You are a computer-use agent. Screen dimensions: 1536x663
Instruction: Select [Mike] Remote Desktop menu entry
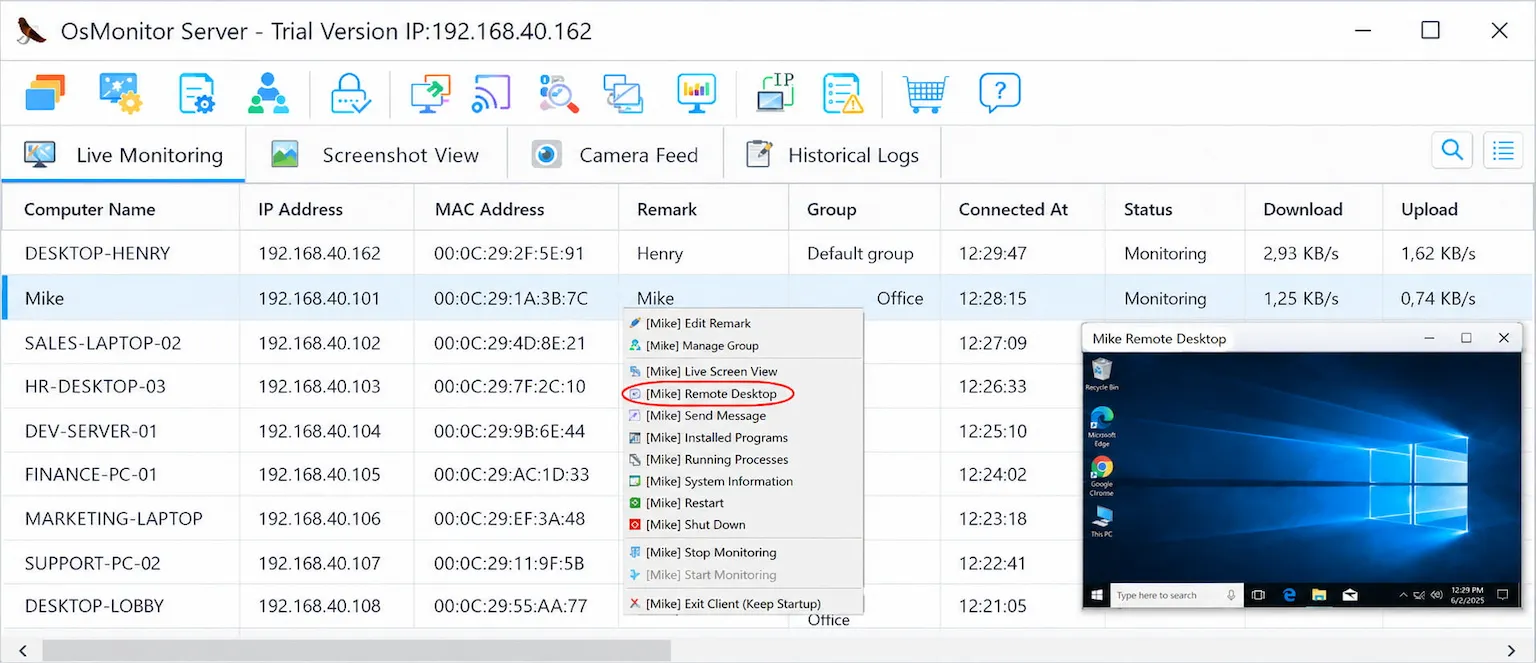coord(742,393)
